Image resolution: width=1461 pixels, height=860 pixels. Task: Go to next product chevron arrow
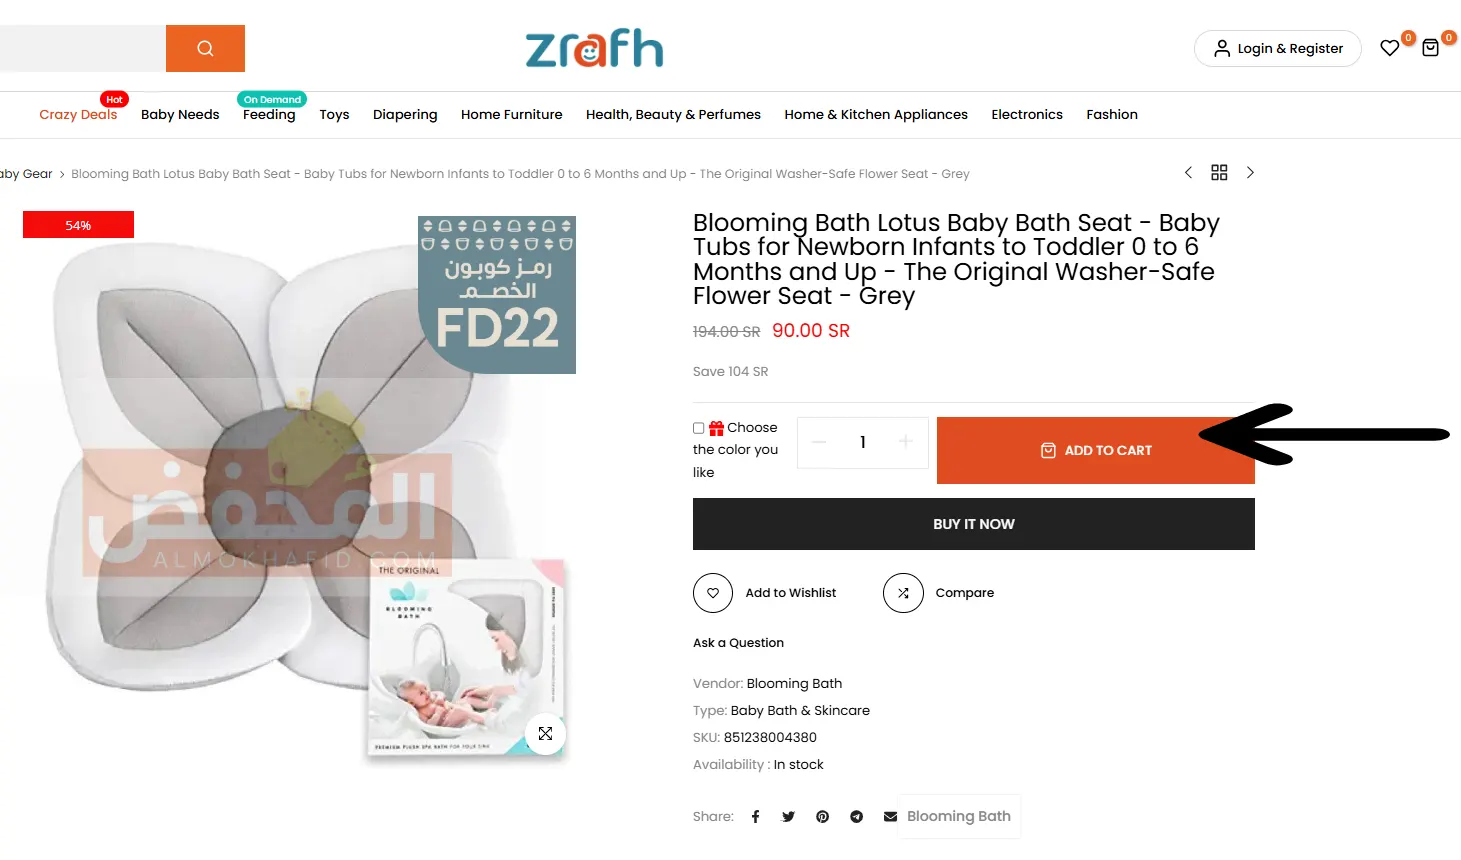click(x=1250, y=173)
